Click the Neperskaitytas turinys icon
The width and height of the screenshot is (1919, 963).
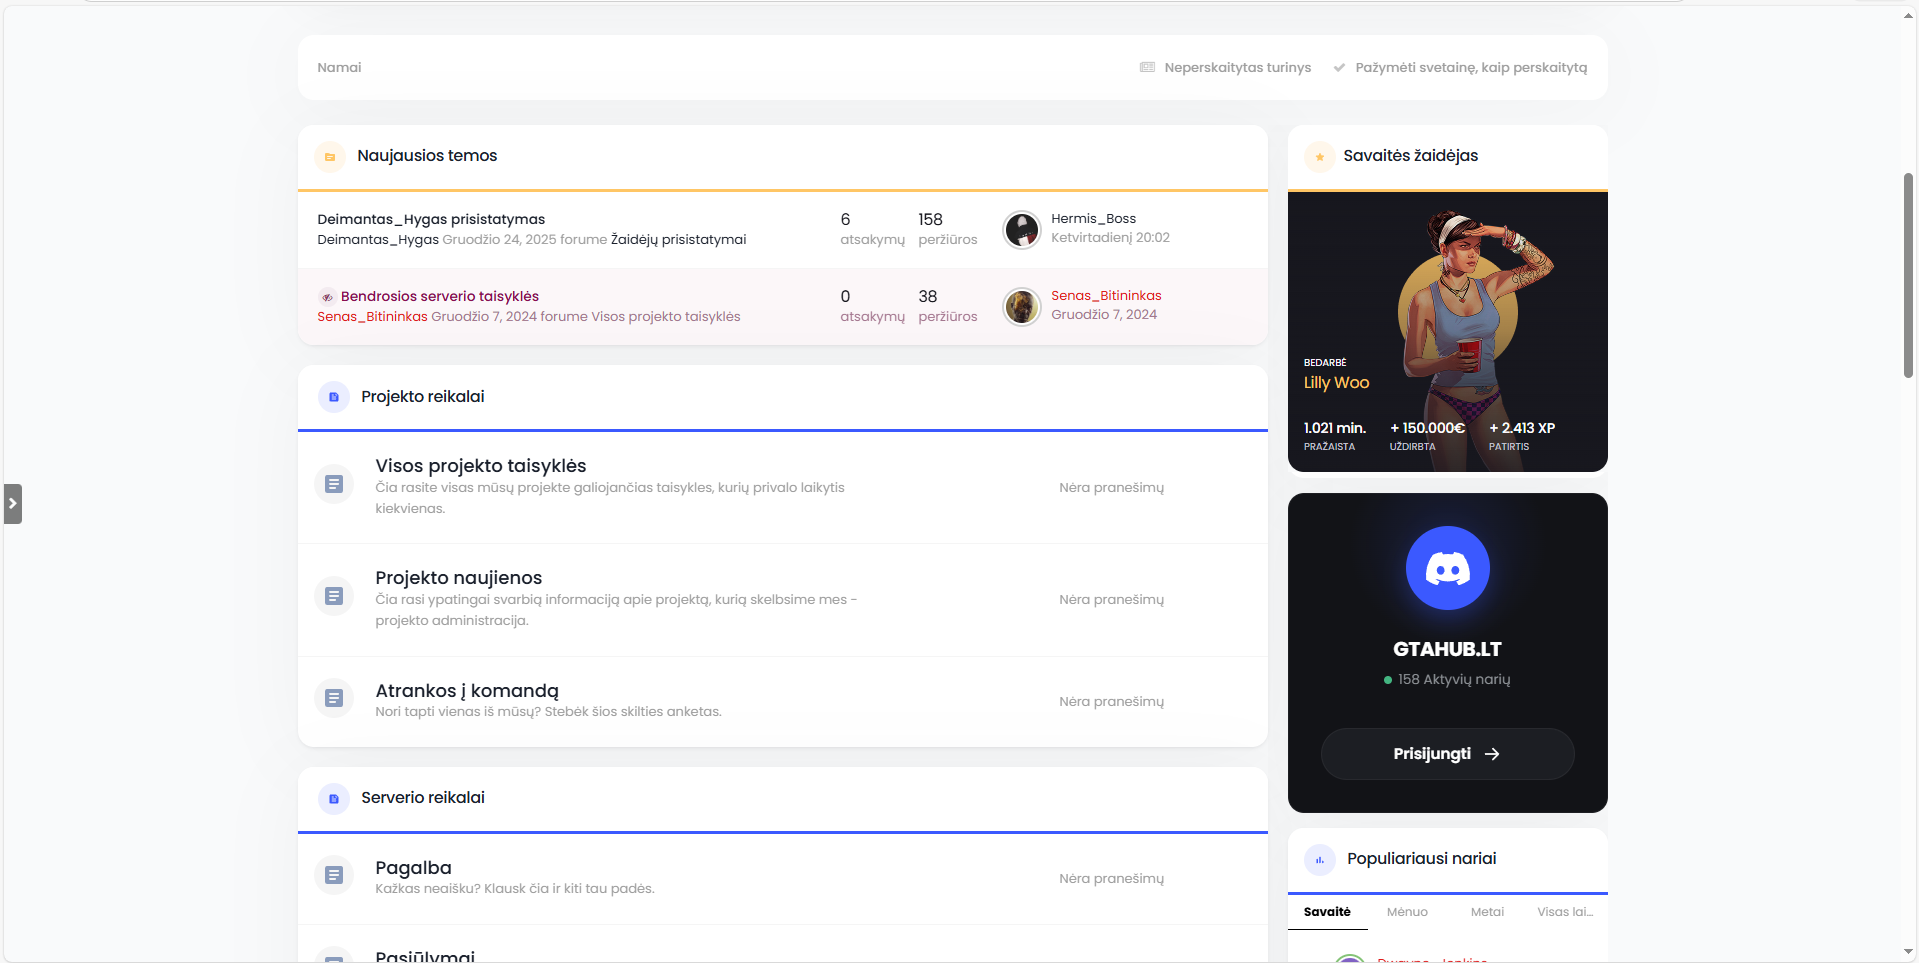(1147, 67)
